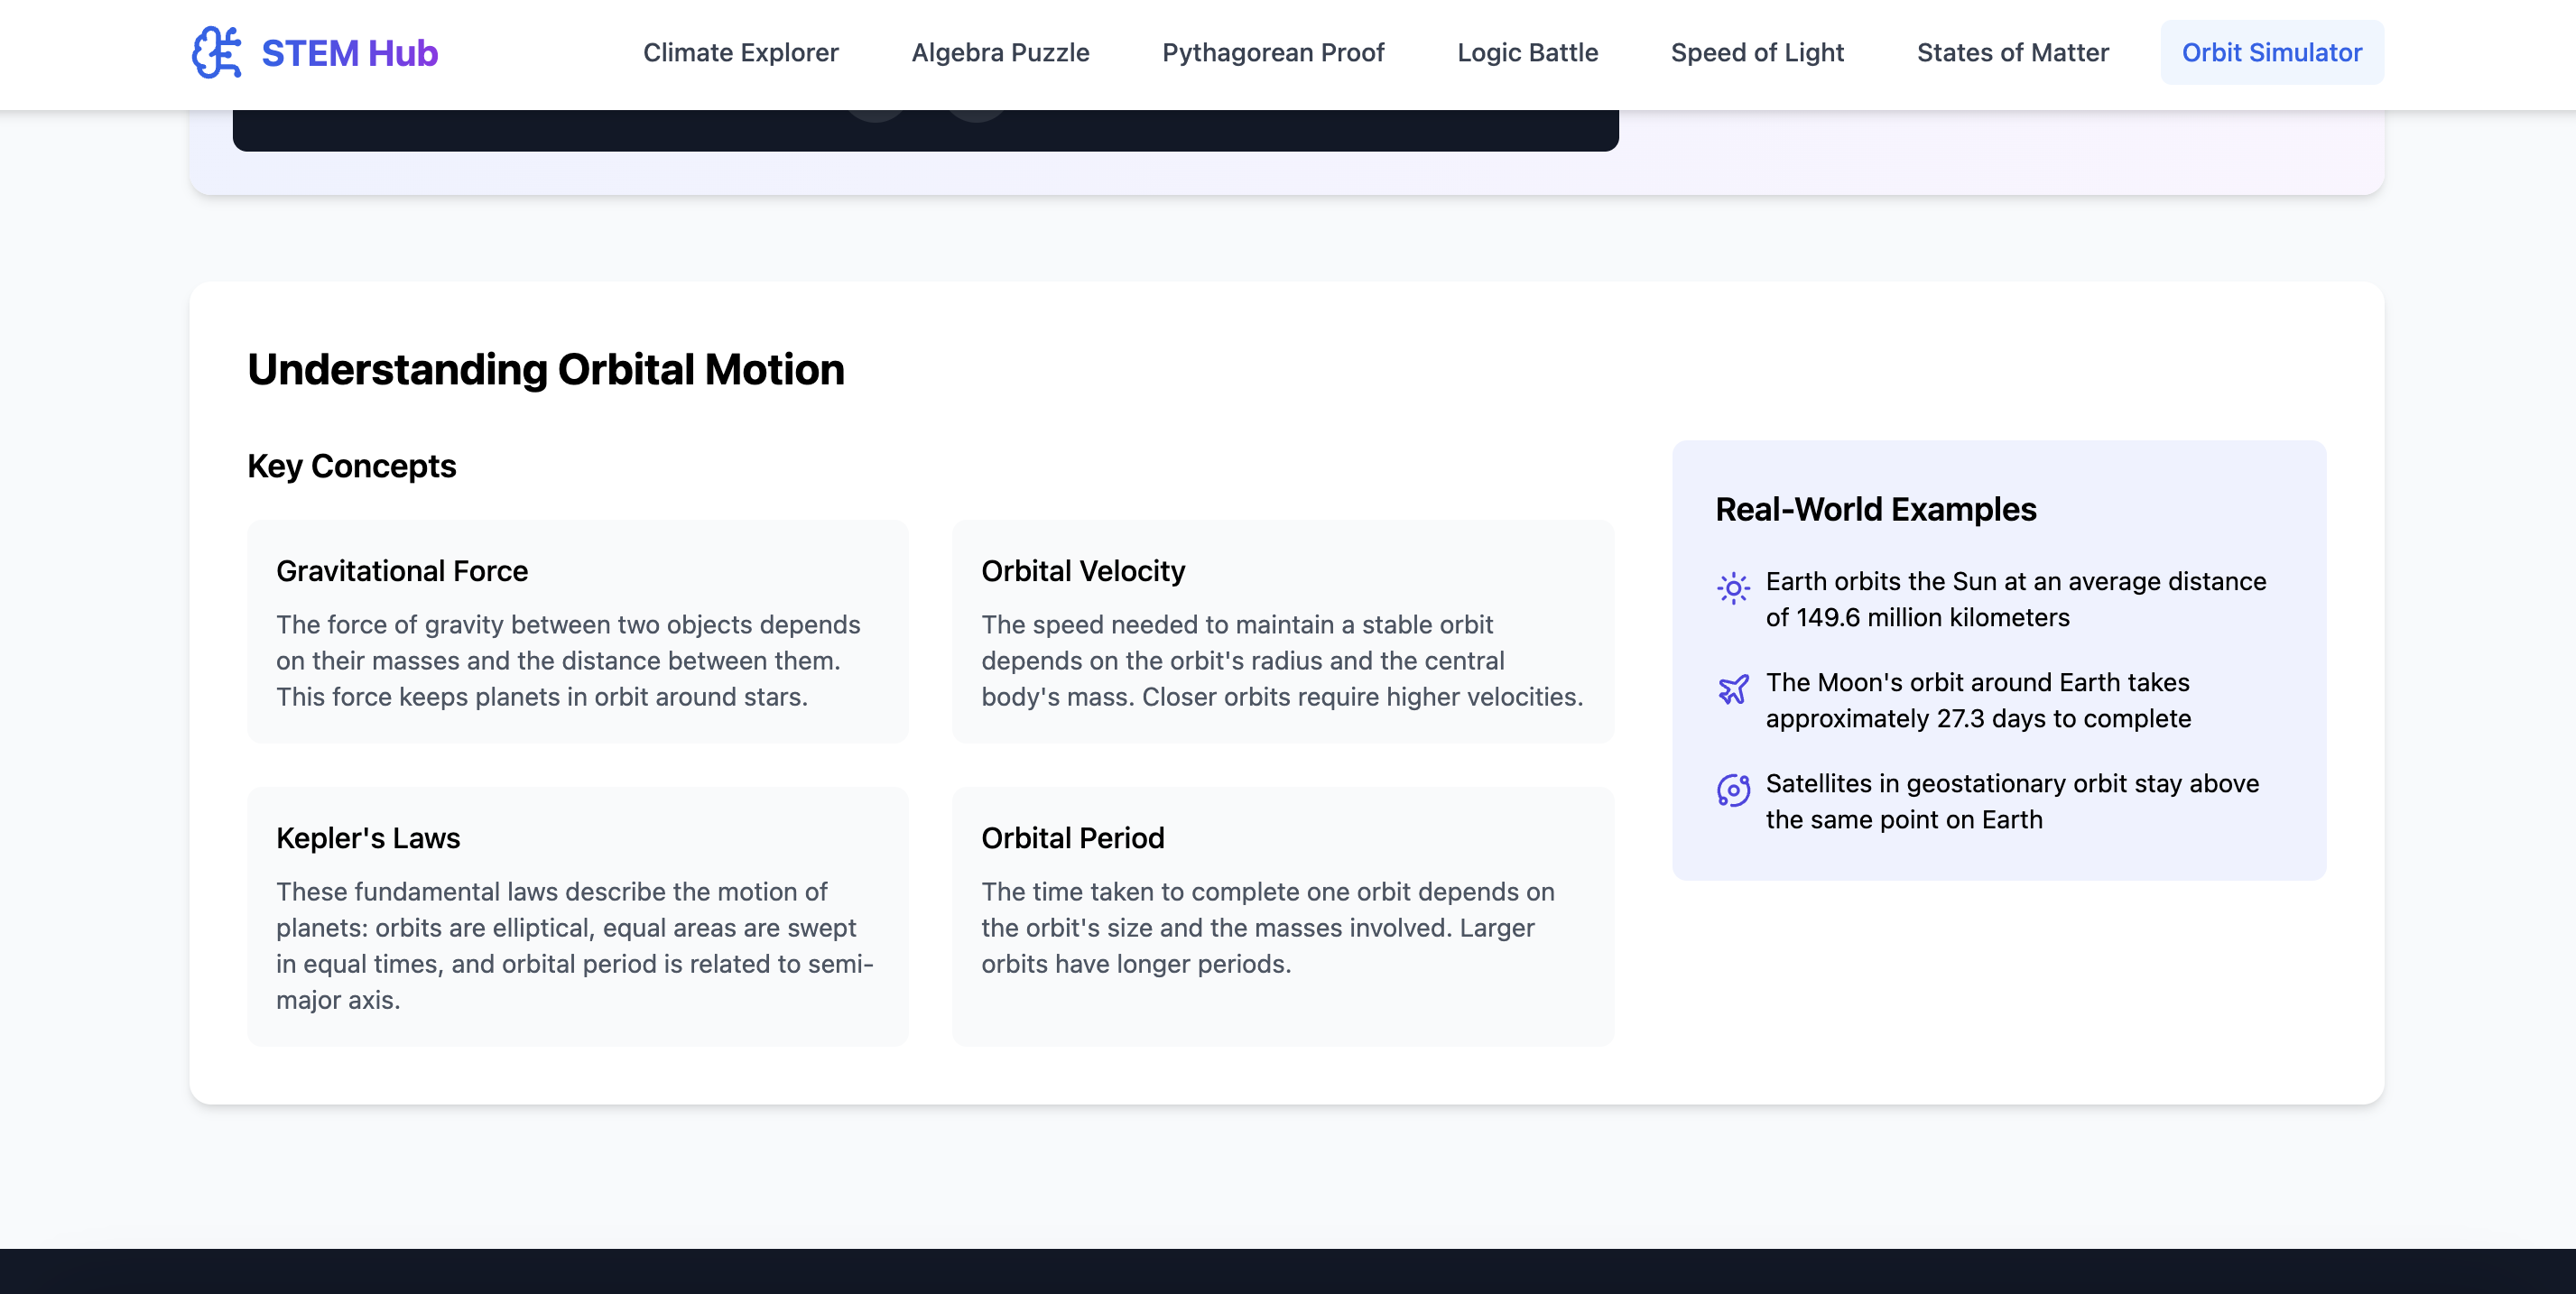Click the STEM Hub brain logo icon
Image resolution: width=2576 pixels, height=1294 pixels.
pos(217,52)
